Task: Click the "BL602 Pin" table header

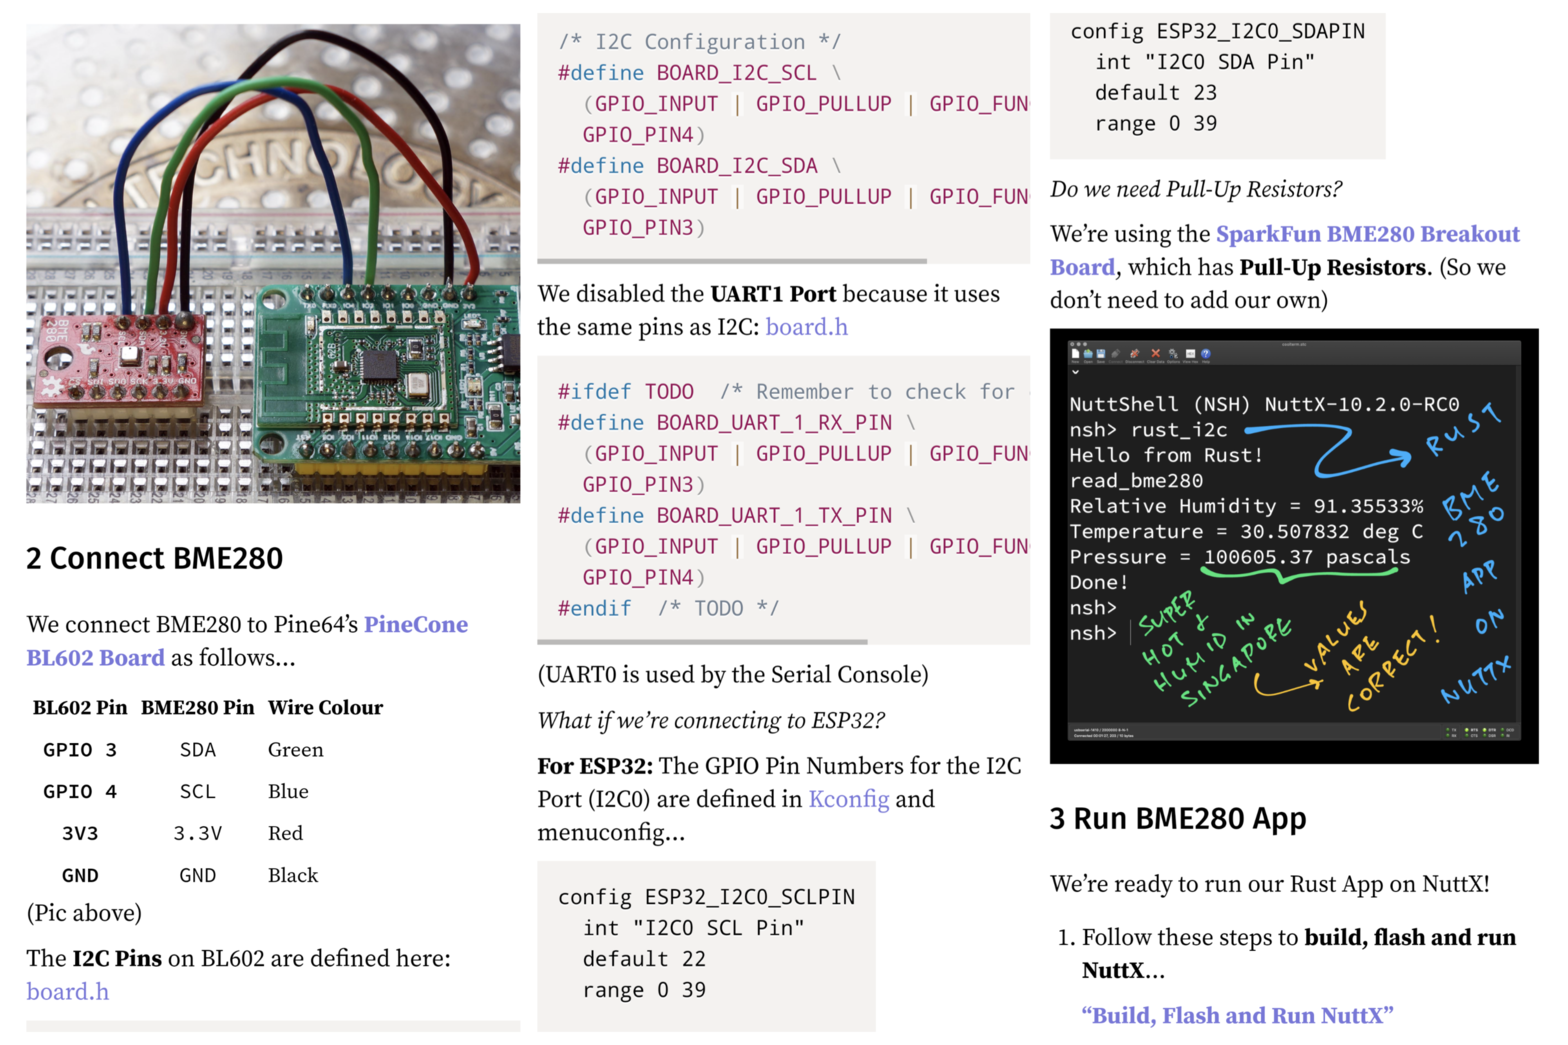Action: 80,708
